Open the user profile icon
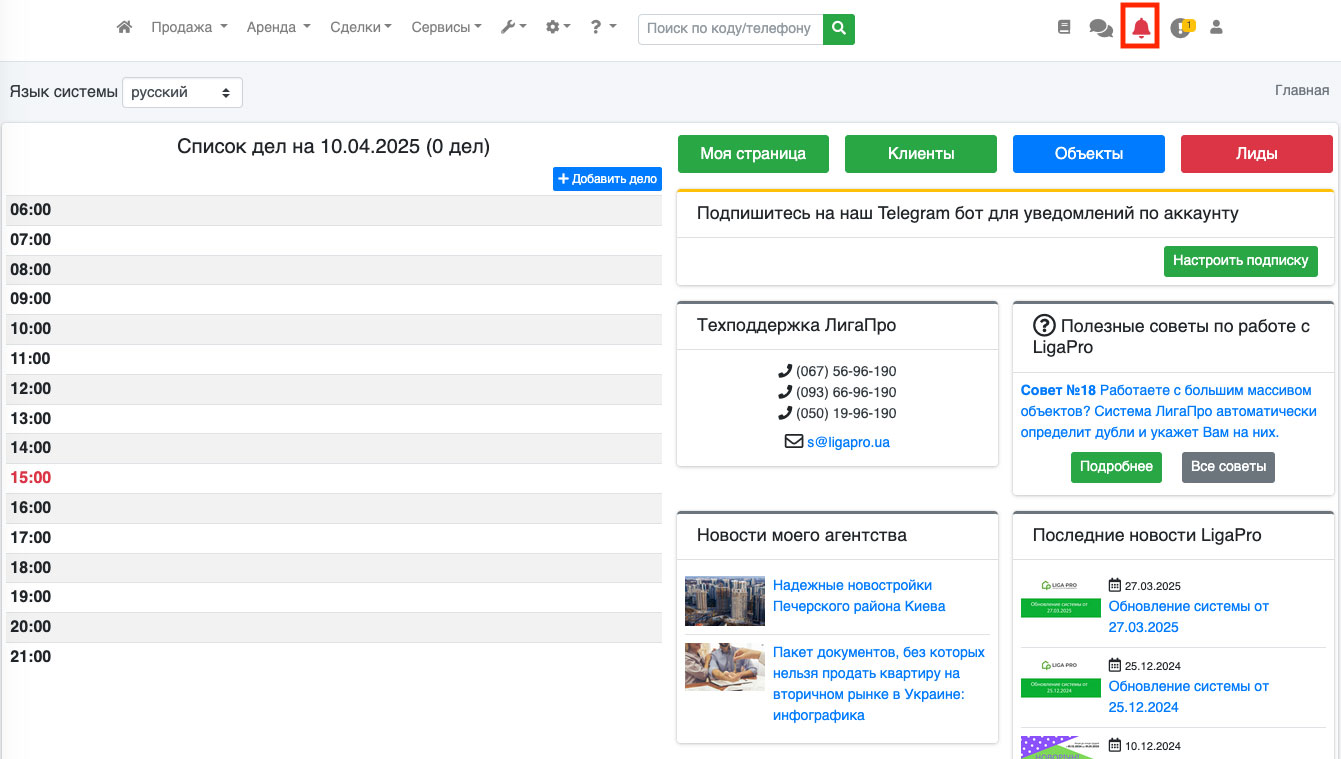The image size is (1341, 759). 1216,28
